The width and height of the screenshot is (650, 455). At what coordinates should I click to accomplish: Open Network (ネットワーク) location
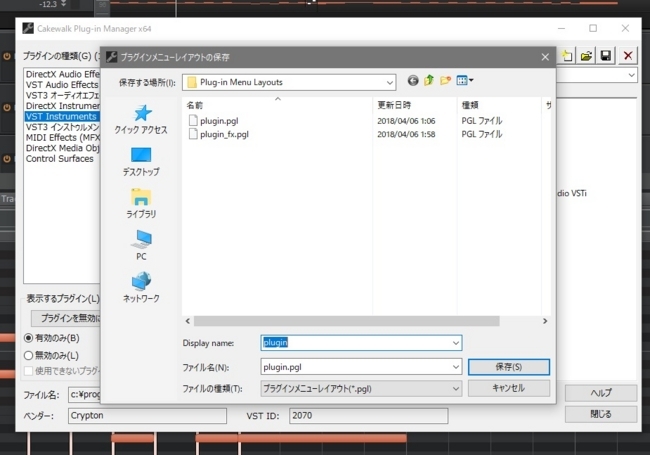click(141, 287)
